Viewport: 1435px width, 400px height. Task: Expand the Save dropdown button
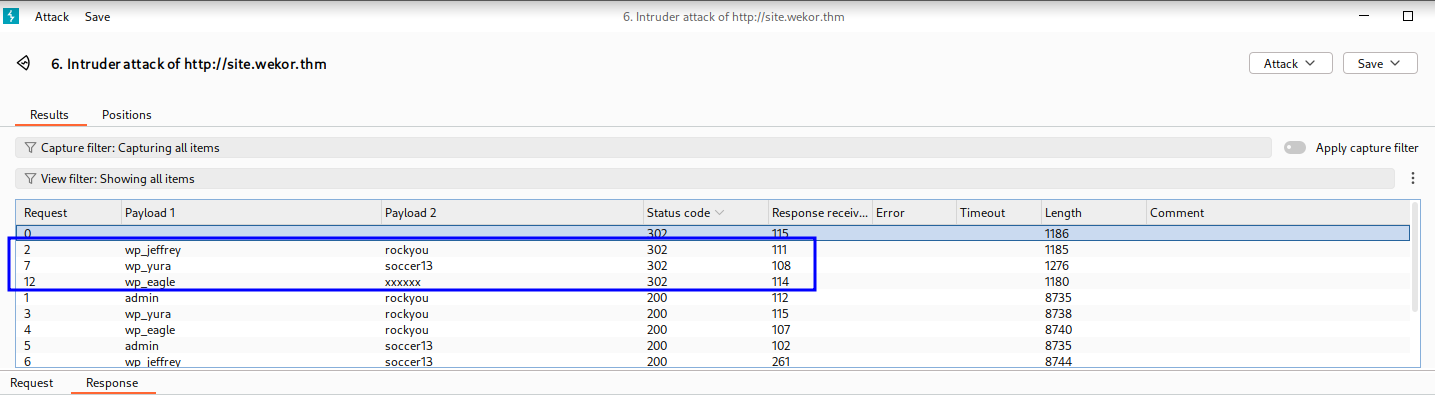[x=1379, y=63]
